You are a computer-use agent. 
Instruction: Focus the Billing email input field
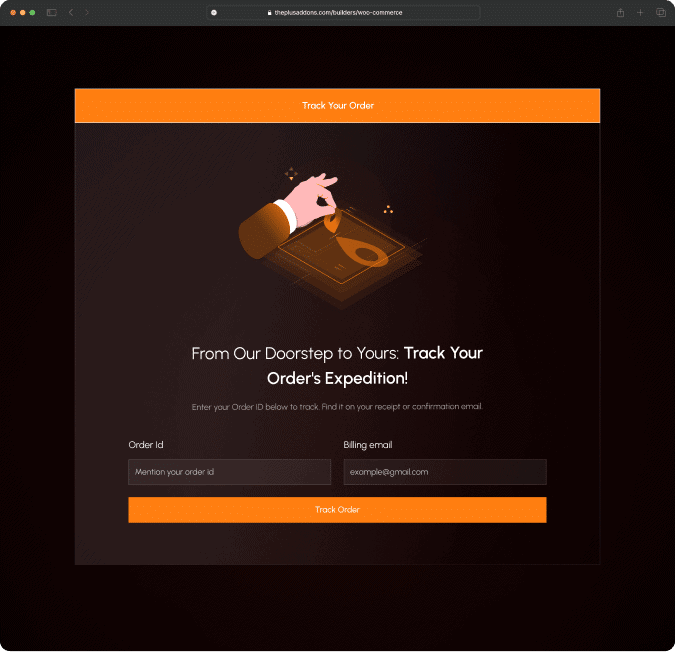pos(445,472)
